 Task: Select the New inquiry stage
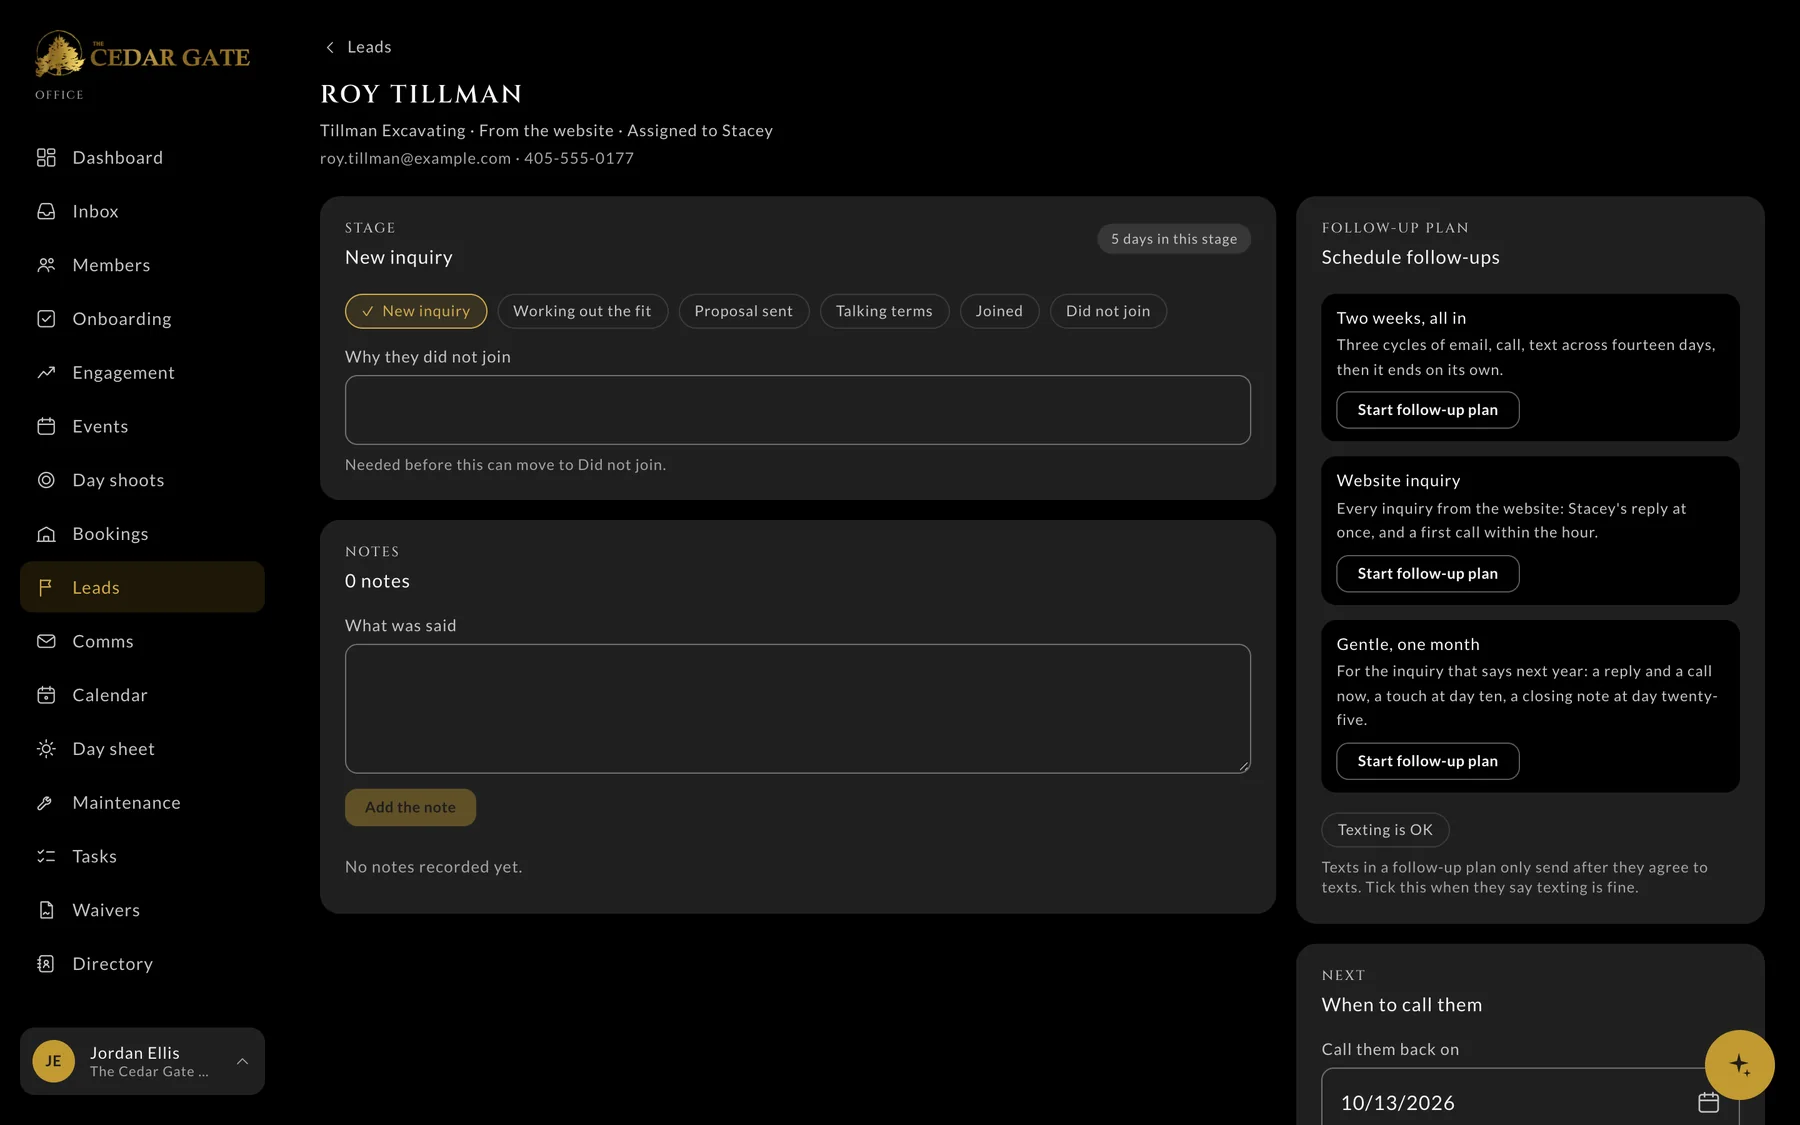click(416, 311)
